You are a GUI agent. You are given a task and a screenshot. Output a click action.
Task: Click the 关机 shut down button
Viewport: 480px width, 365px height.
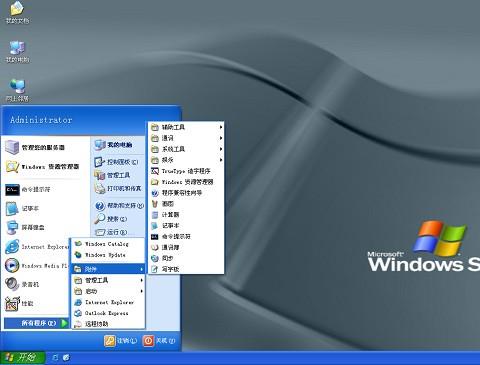click(x=159, y=341)
